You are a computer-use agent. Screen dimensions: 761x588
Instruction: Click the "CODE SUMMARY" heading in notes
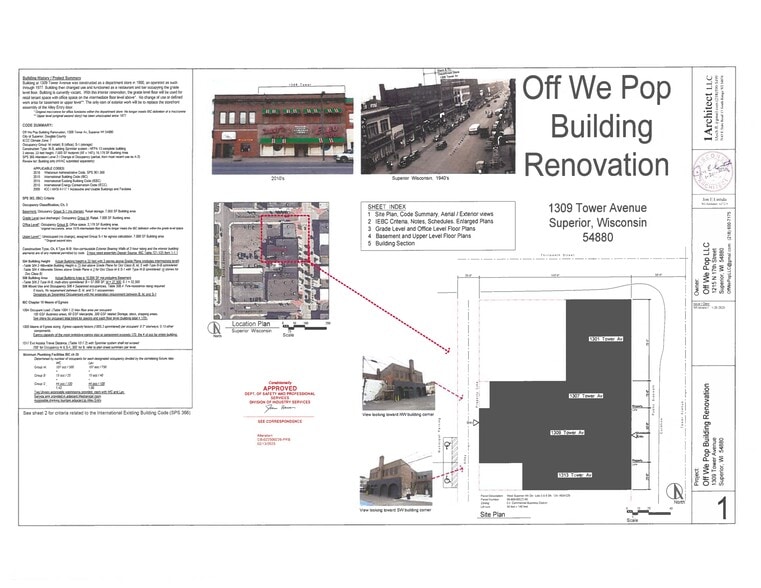click(x=37, y=125)
